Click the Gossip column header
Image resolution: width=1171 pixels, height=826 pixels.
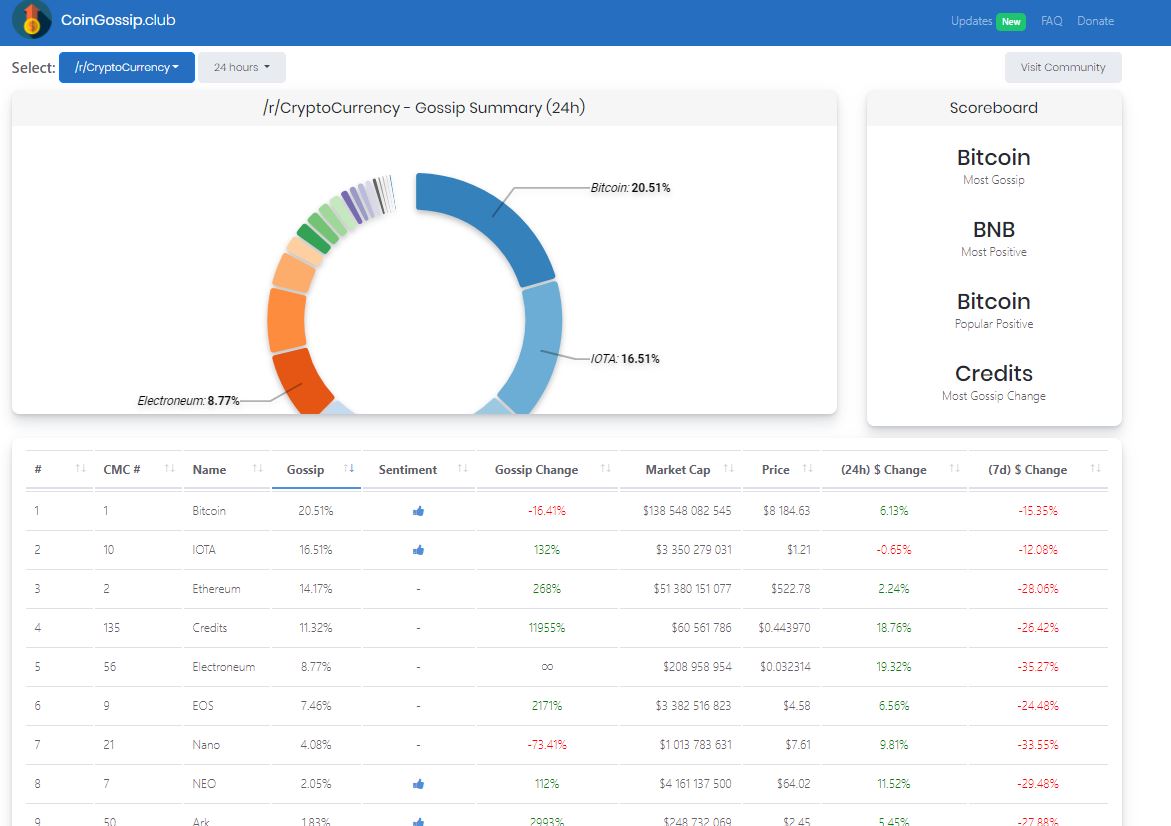tap(305, 470)
